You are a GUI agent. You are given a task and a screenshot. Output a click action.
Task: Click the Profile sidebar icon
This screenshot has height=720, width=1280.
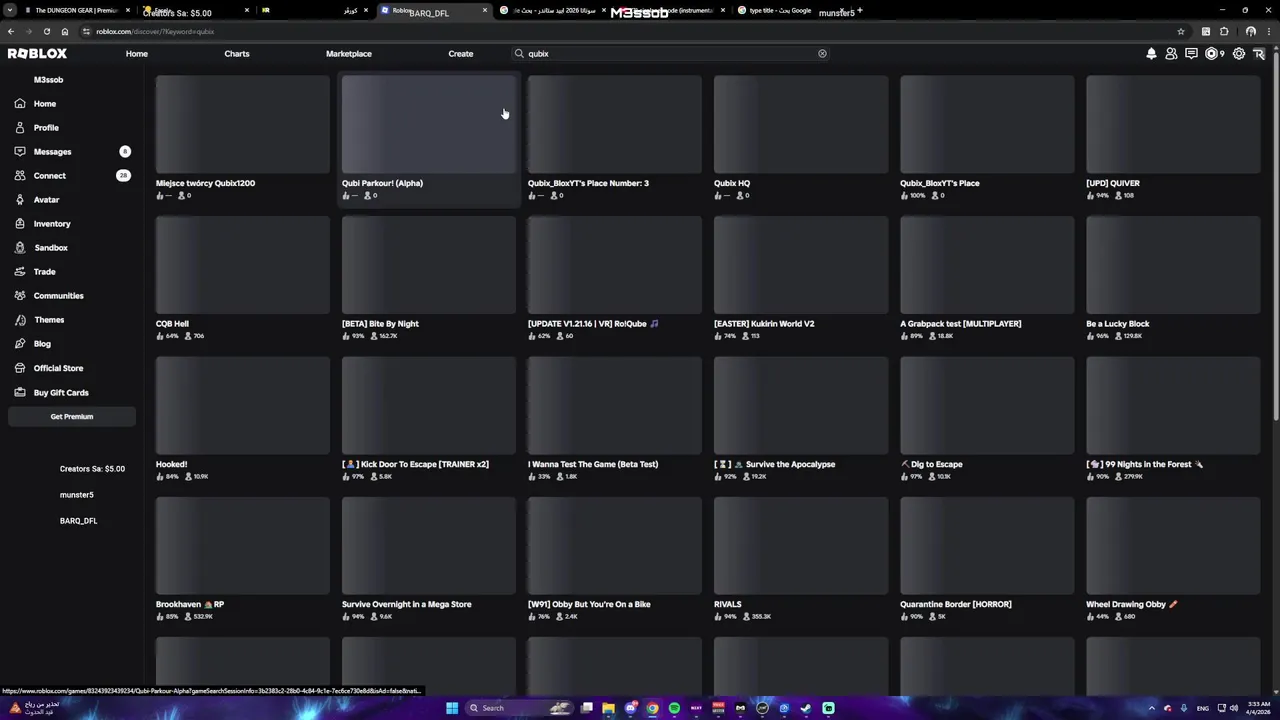click(20, 128)
